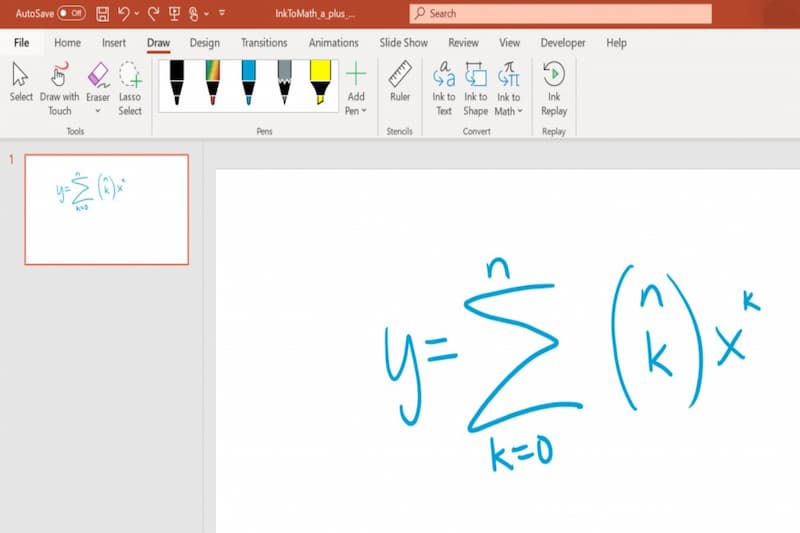This screenshot has width=800, height=533.
Task: Open the Animations tab
Action: 333,43
